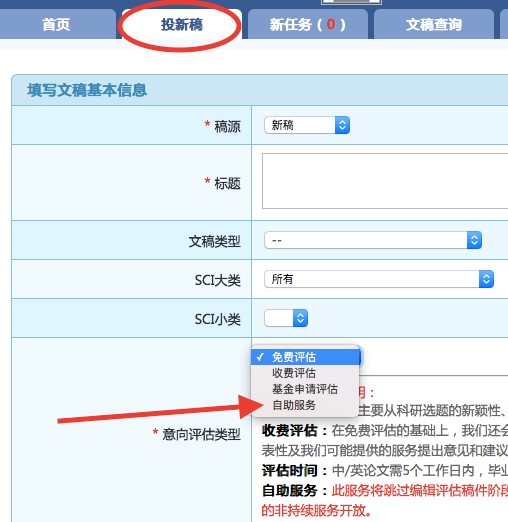Viewport: 508px width, 522px height.
Task: Click the blue stepper arrow on 稿源 select
Action: [x=342, y=125]
